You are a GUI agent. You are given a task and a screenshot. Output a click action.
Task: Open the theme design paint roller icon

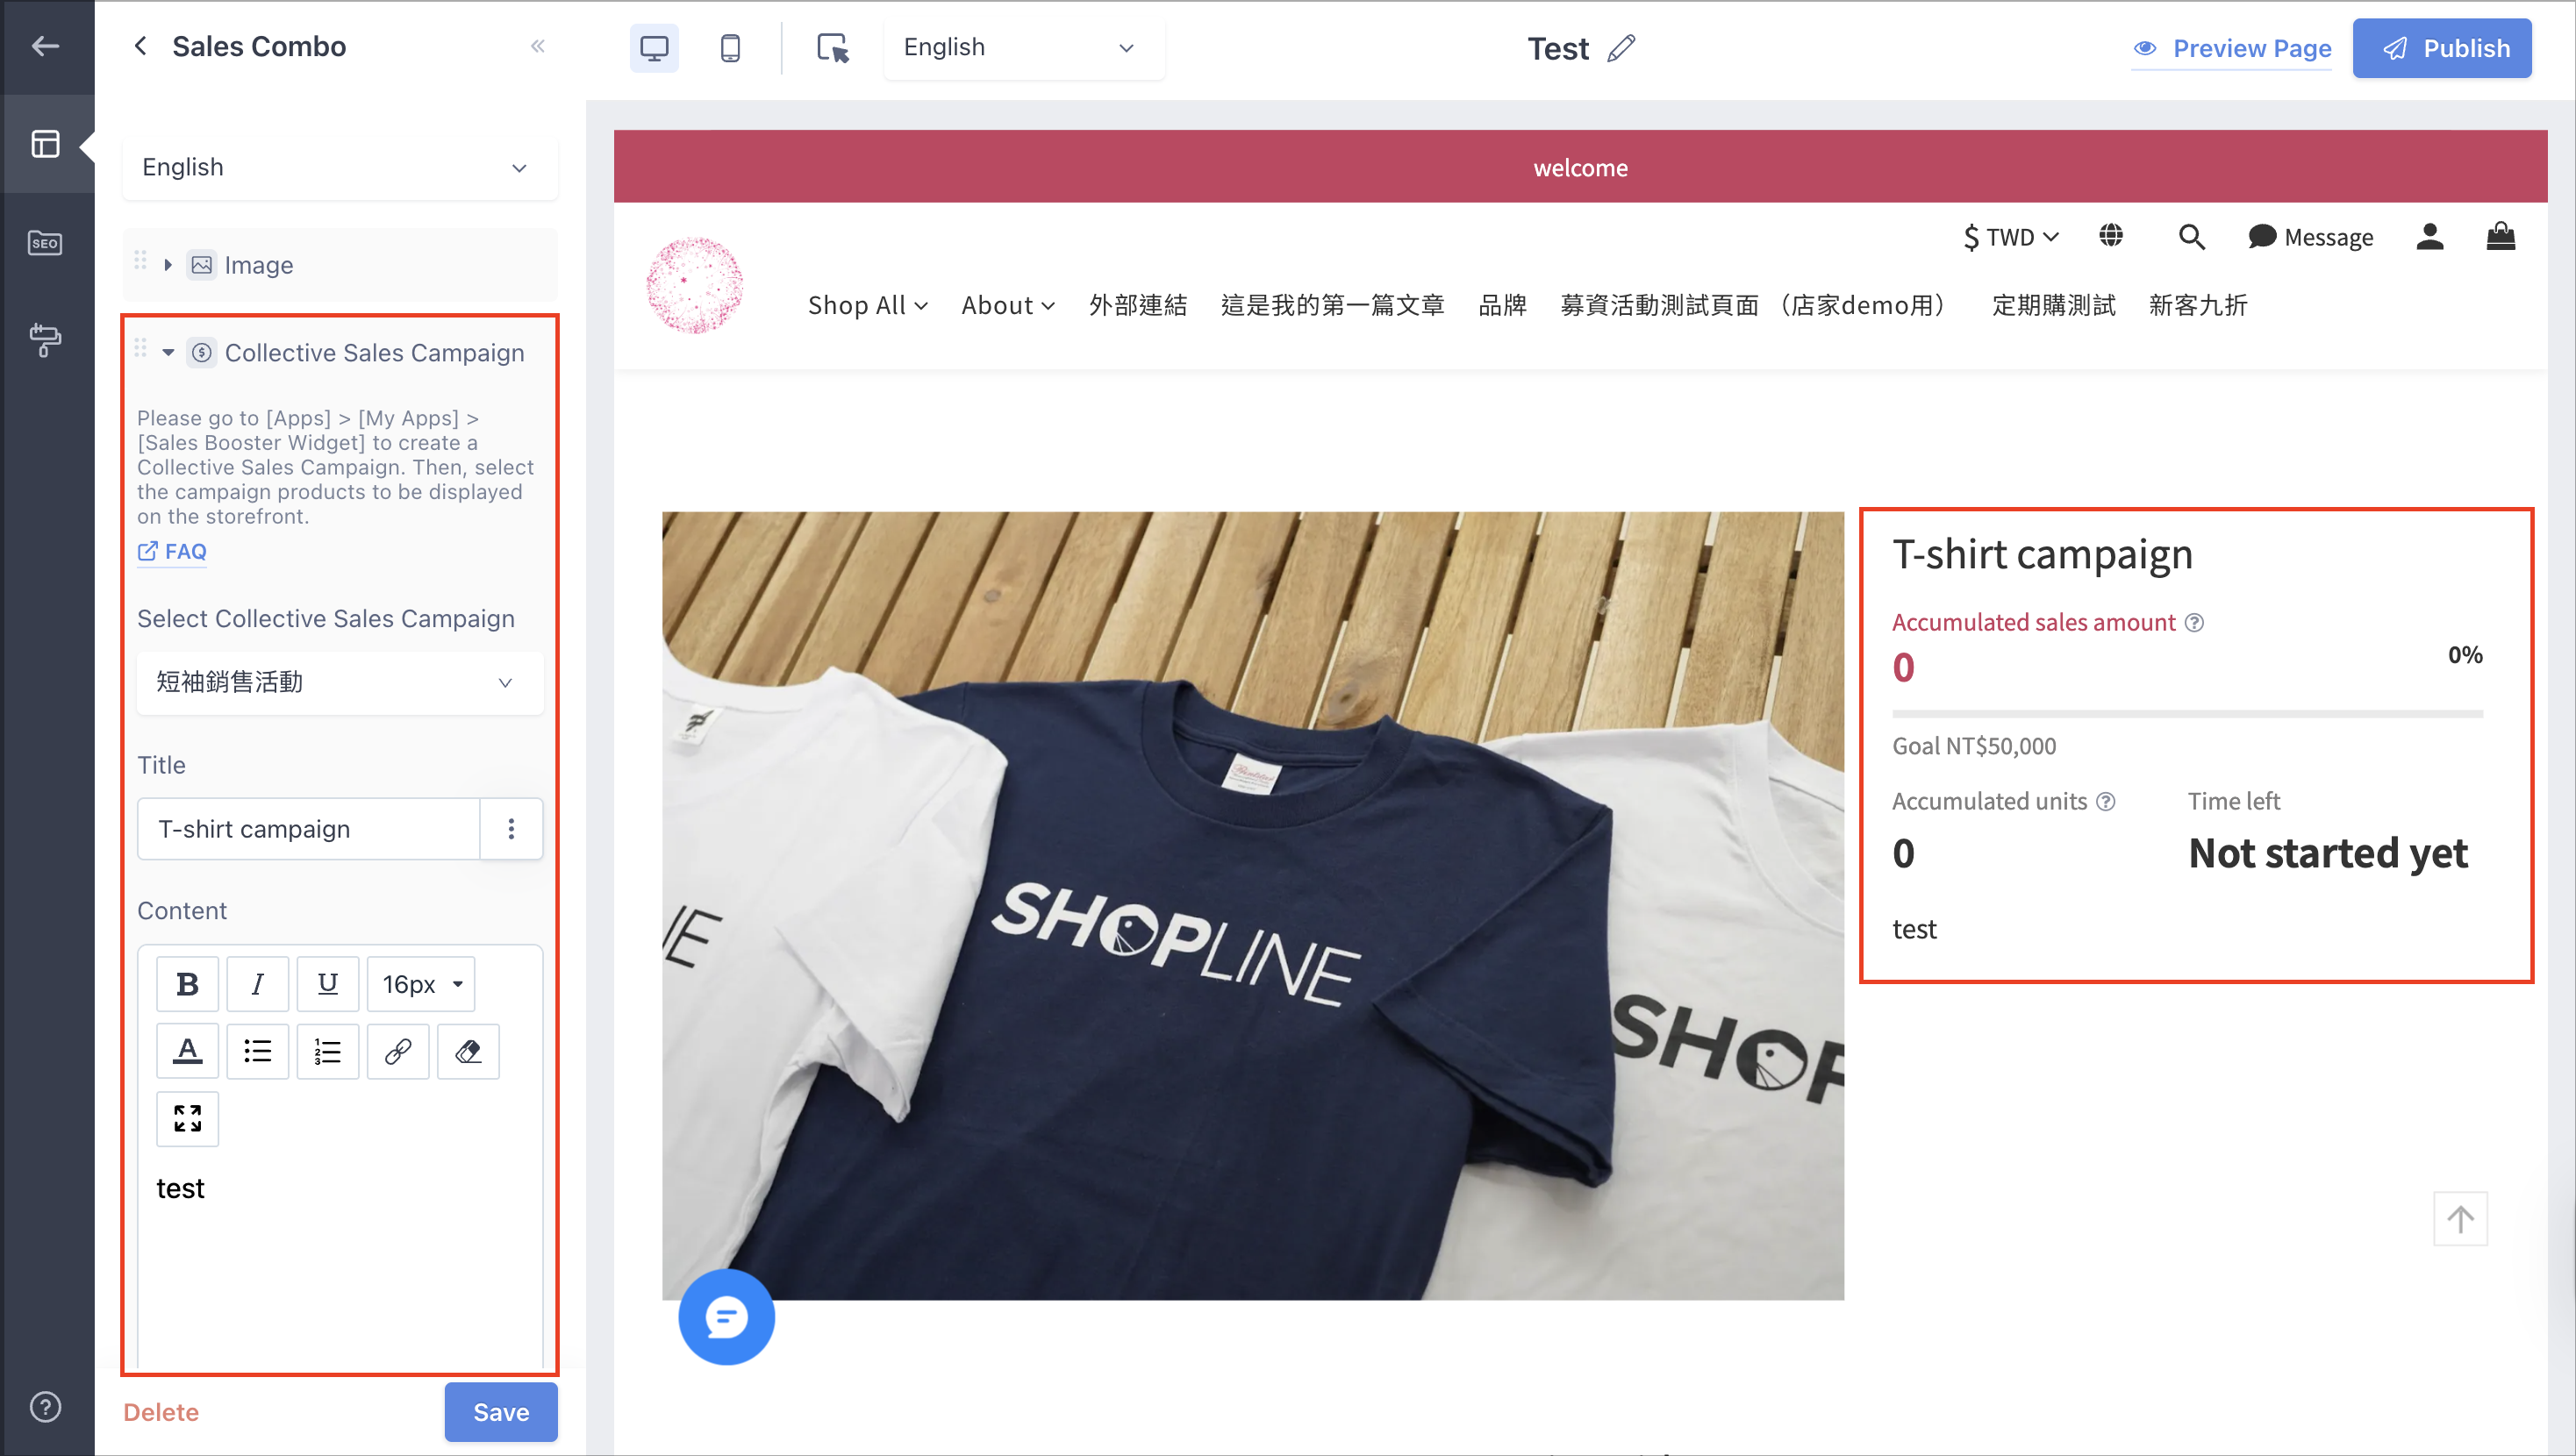point(46,340)
